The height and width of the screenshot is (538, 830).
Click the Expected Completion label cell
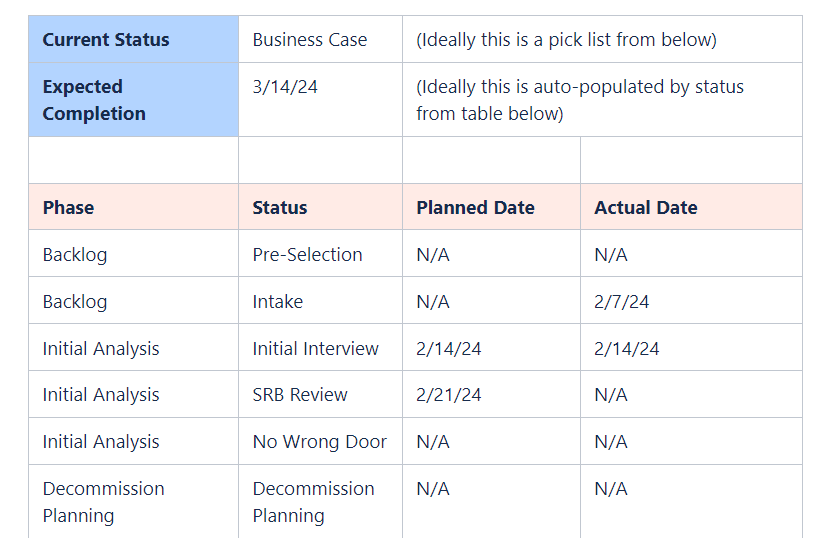pos(133,100)
